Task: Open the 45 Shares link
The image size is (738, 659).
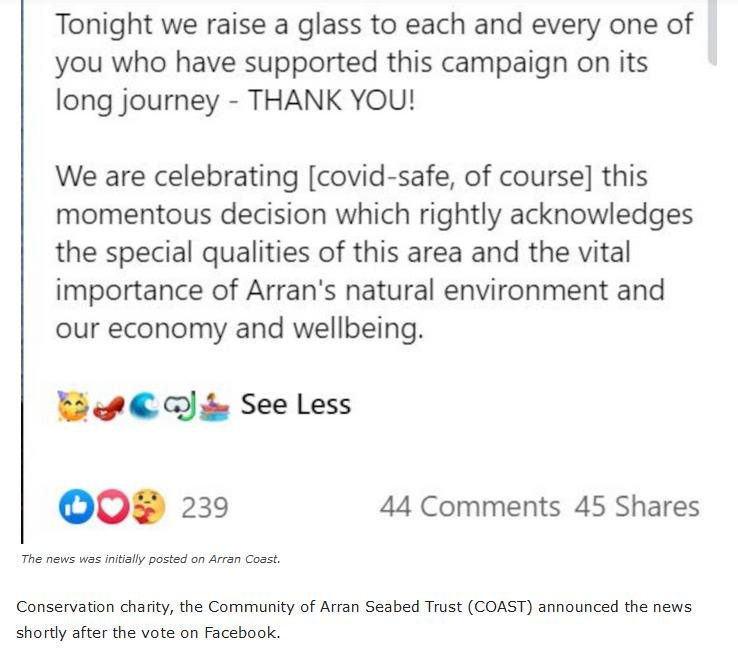Action: 637,507
